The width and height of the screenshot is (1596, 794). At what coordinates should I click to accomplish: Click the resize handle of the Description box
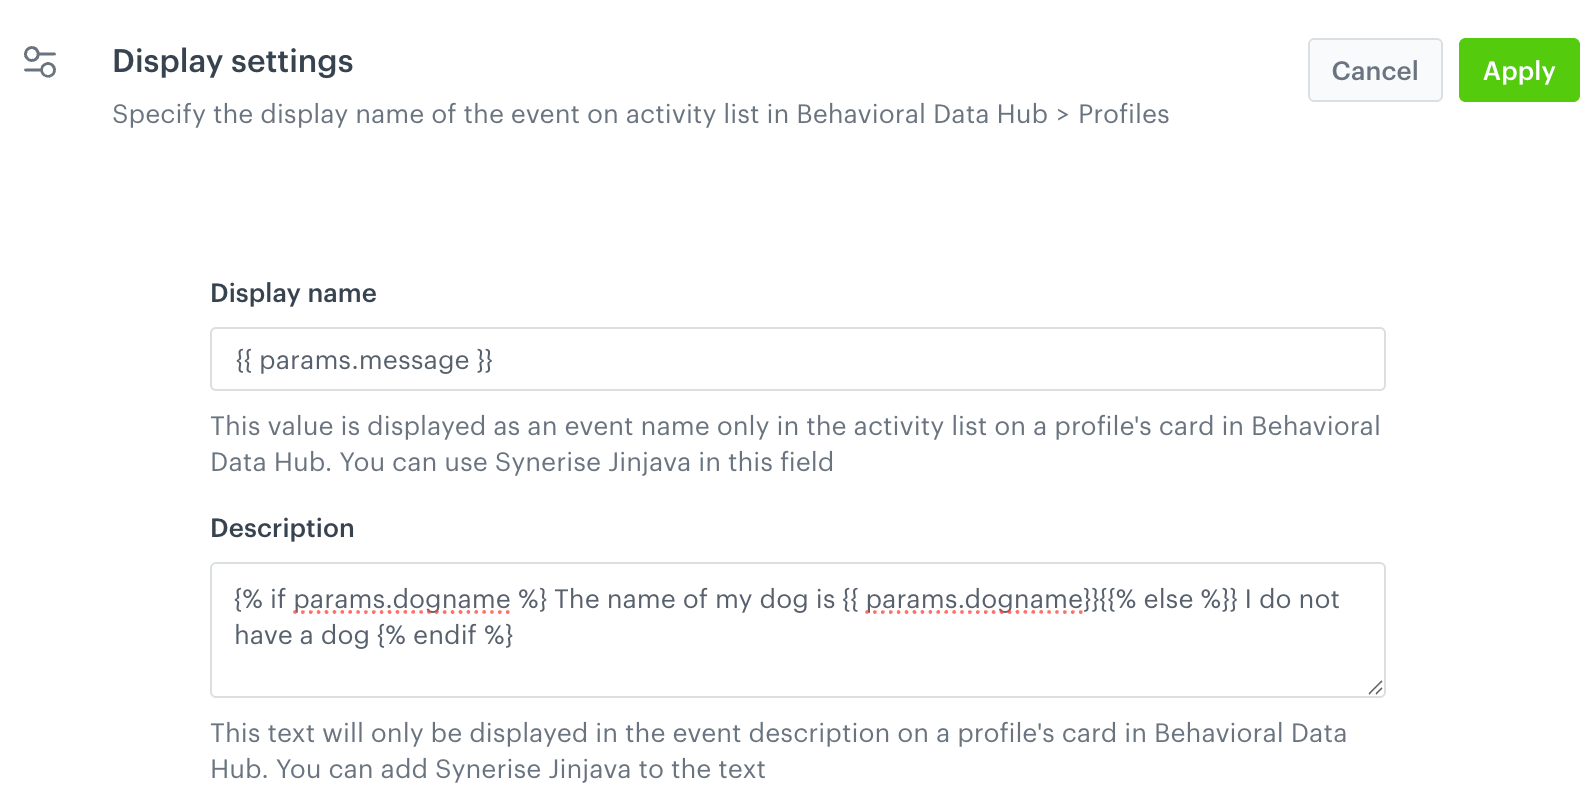pyautogui.click(x=1378, y=689)
